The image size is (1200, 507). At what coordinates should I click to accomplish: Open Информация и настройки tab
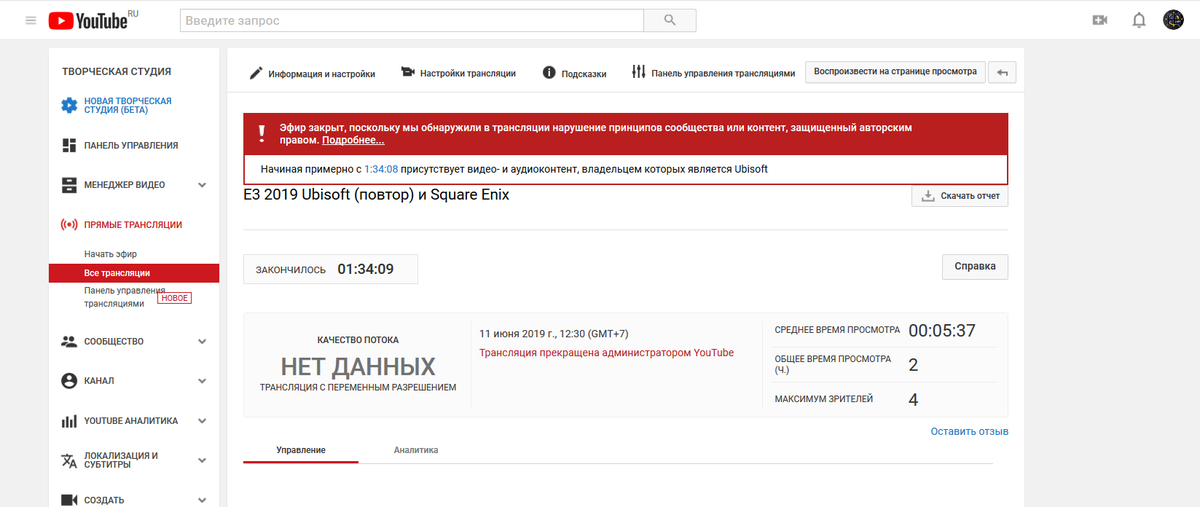(x=312, y=73)
